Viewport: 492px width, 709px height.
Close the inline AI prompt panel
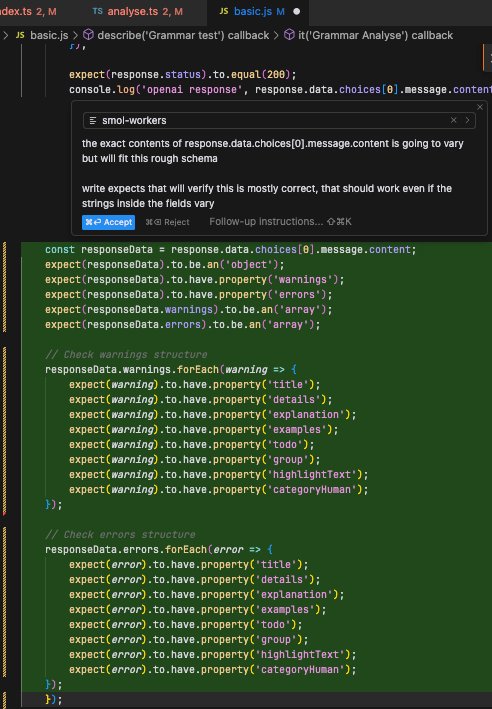[x=480, y=107]
